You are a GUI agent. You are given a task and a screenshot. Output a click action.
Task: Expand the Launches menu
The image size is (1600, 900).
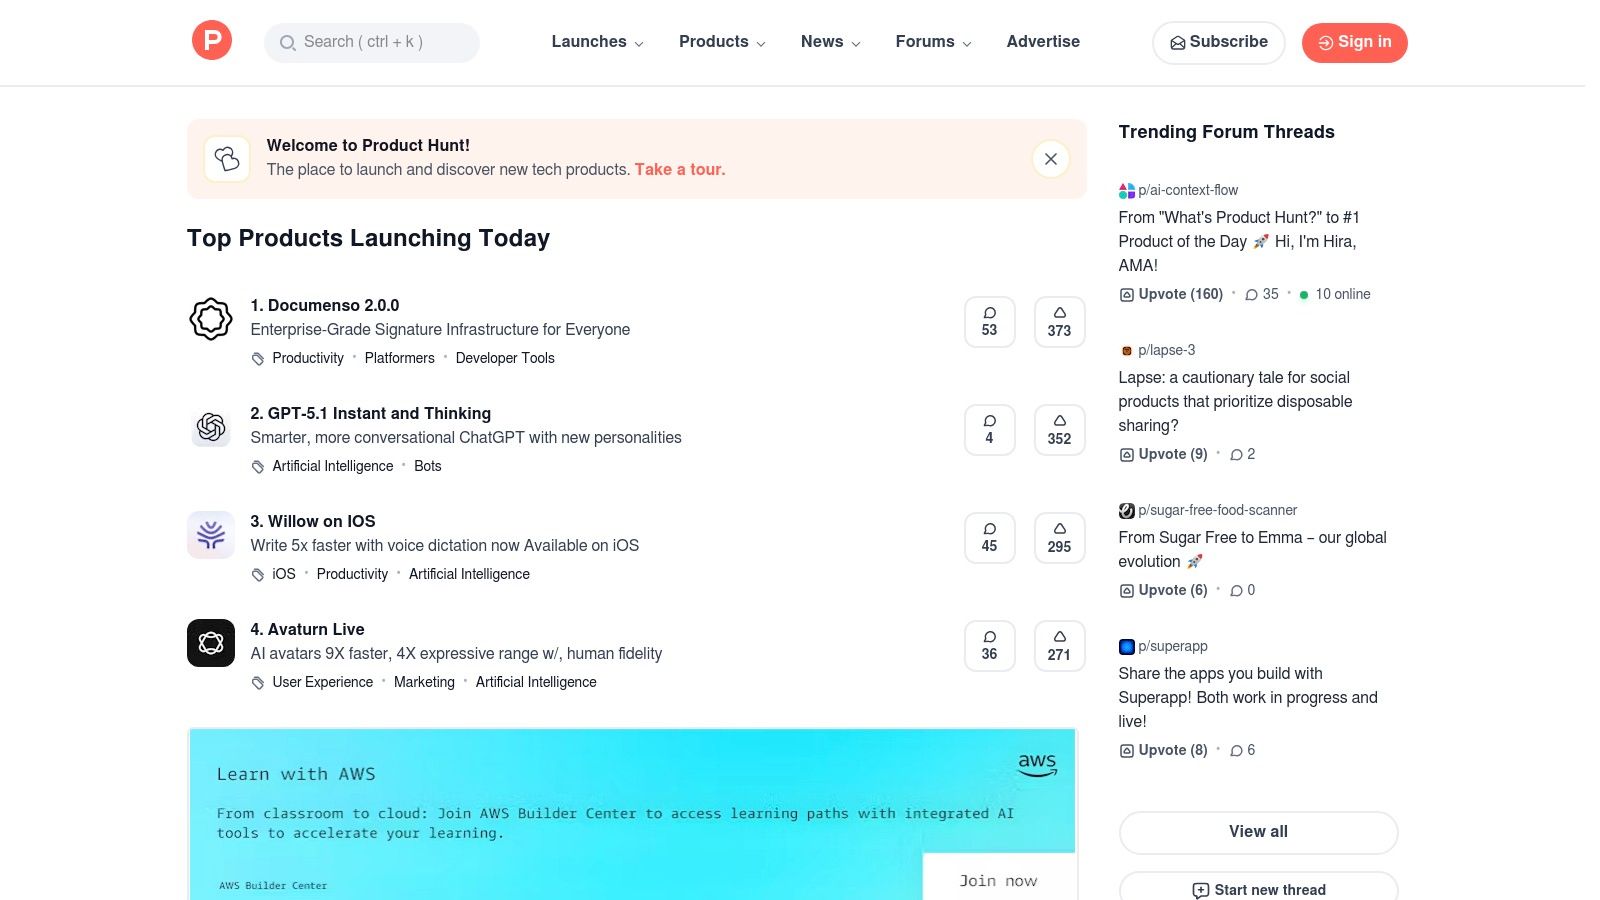[597, 42]
